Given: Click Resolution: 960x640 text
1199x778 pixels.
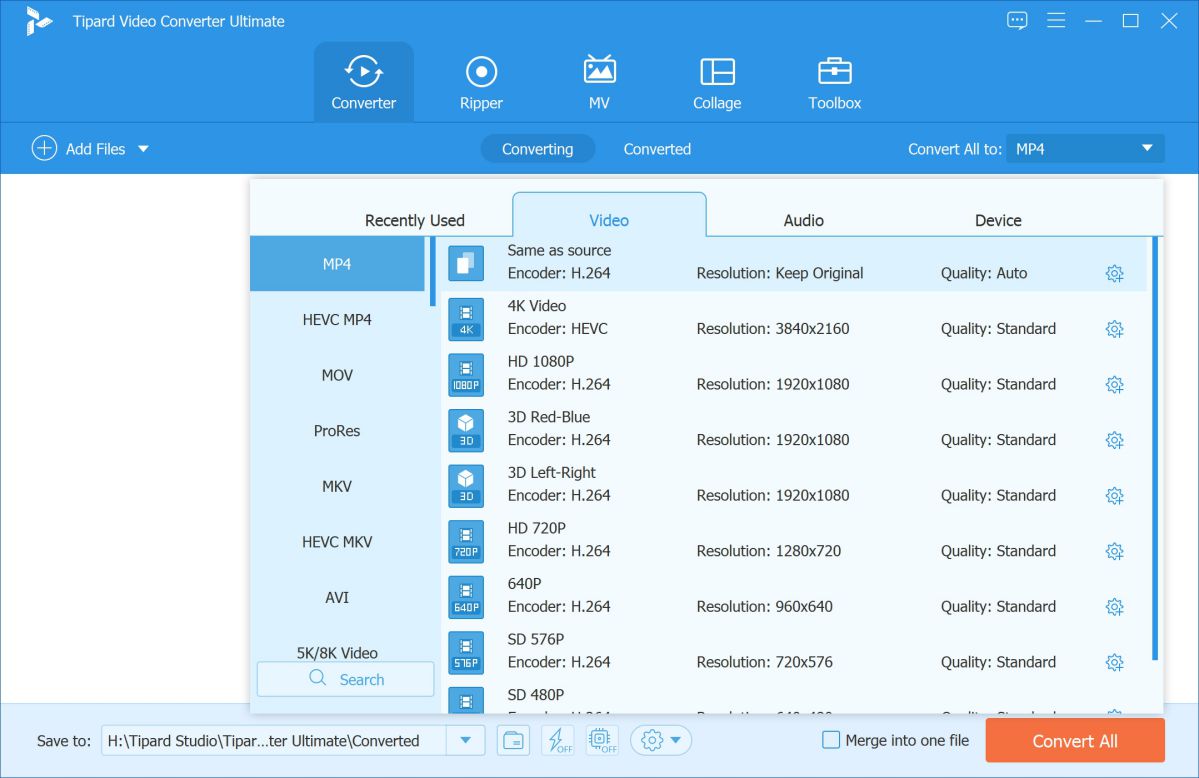Looking at the screenshot, I should [x=764, y=607].
